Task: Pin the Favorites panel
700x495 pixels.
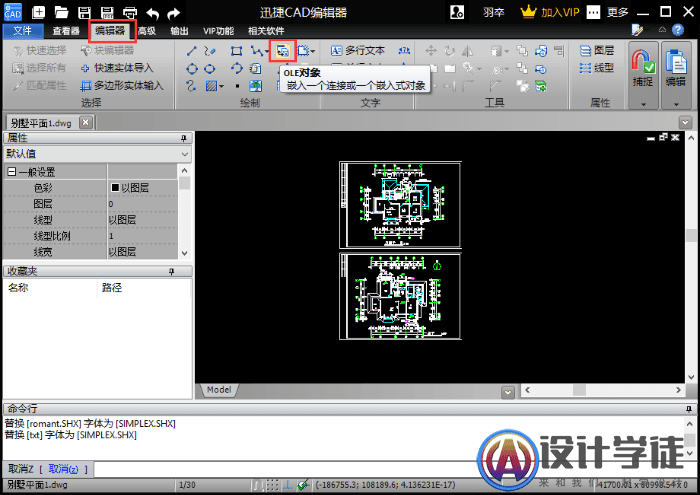Action: (171, 271)
